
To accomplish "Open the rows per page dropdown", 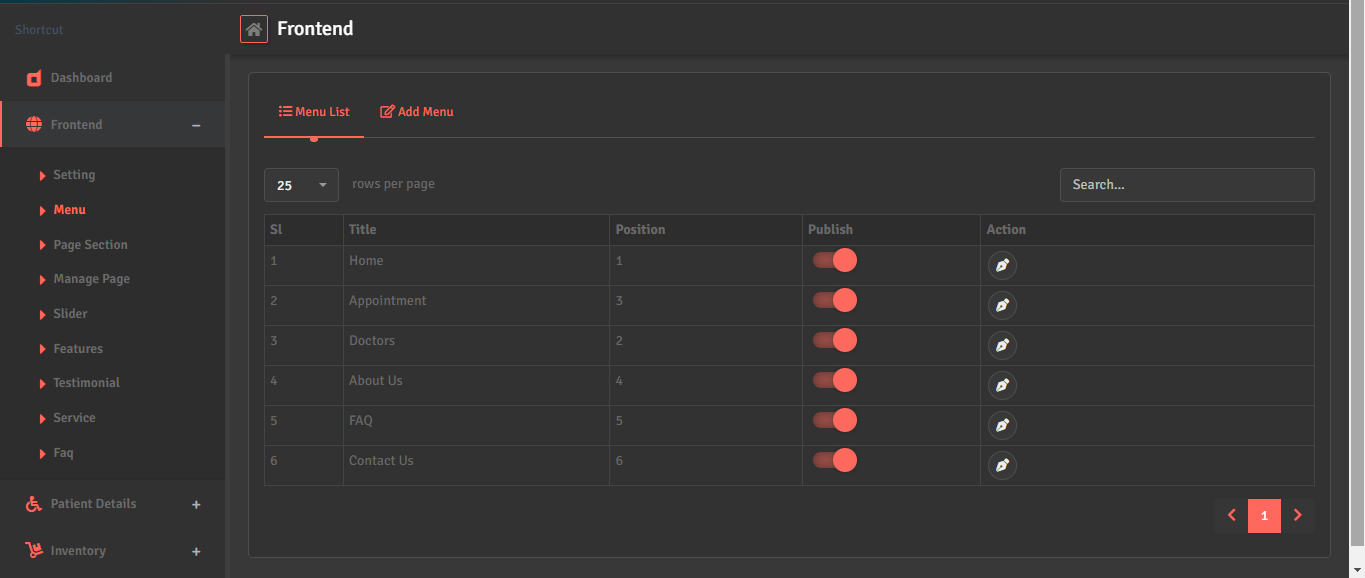I will pos(301,185).
